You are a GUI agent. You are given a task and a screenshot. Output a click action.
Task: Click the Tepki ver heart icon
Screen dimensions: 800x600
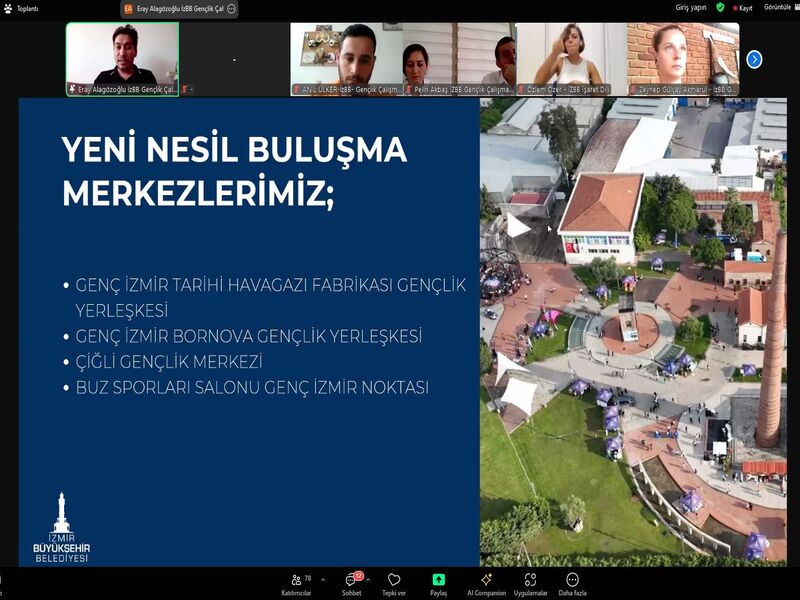pos(394,581)
